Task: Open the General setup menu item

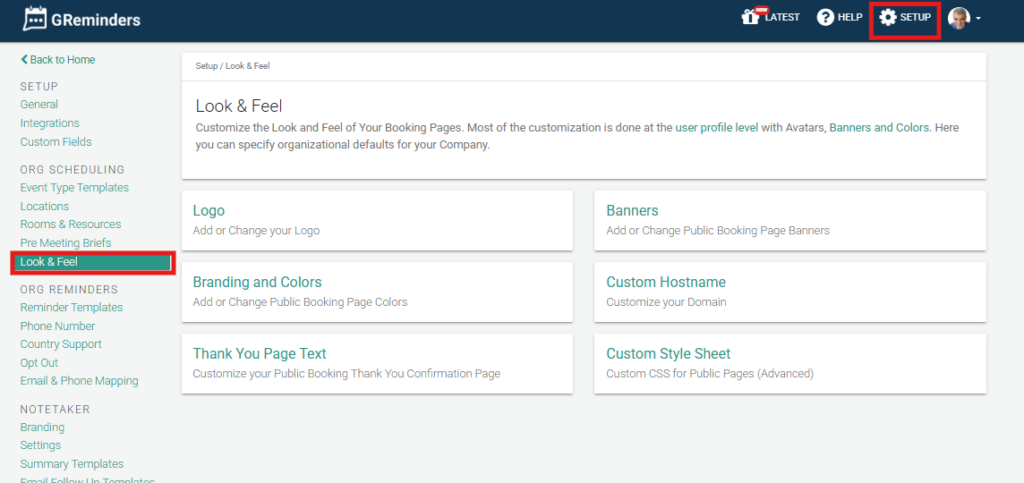Action: [39, 104]
